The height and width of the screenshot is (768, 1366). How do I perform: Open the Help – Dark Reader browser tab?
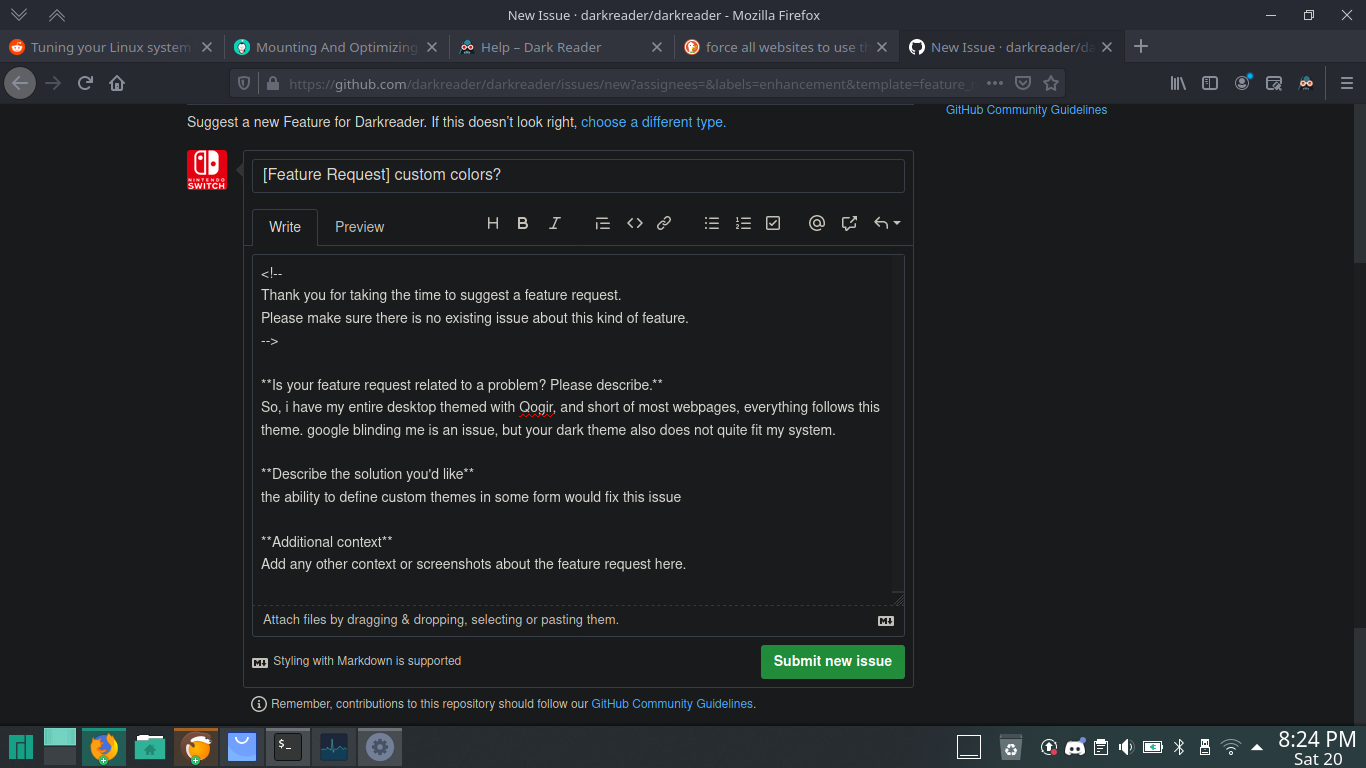(x=545, y=46)
